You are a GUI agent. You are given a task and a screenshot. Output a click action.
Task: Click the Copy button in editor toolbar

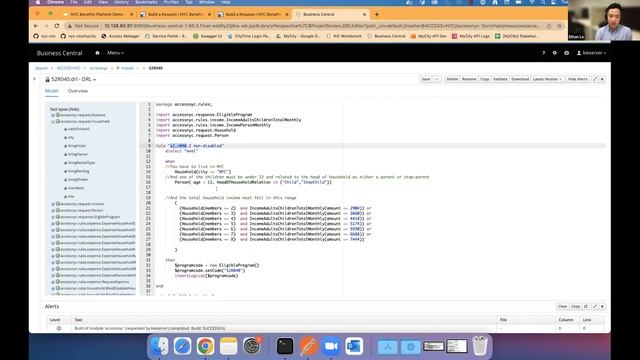pos(484,79)
